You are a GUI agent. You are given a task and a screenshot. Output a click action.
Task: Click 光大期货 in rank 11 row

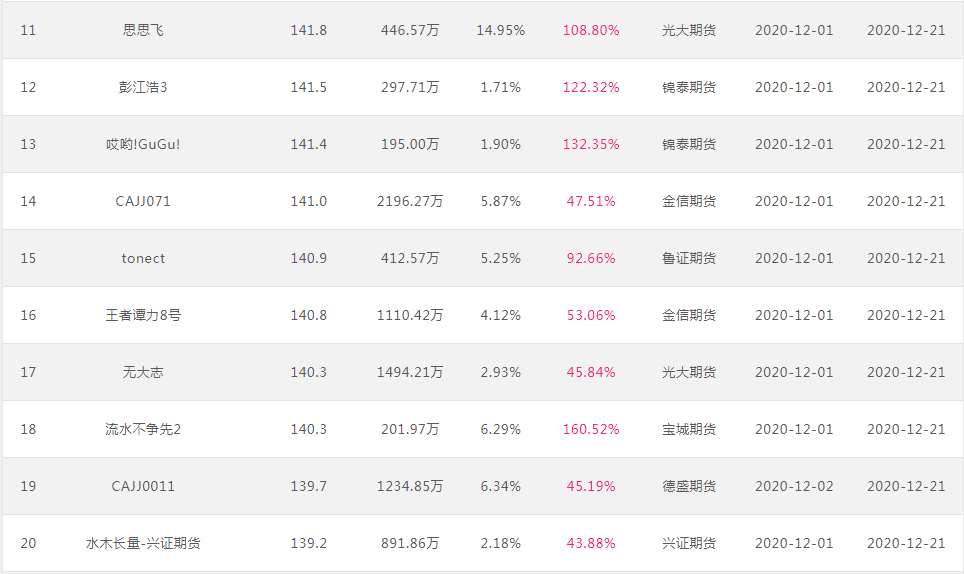coord(689,30)
